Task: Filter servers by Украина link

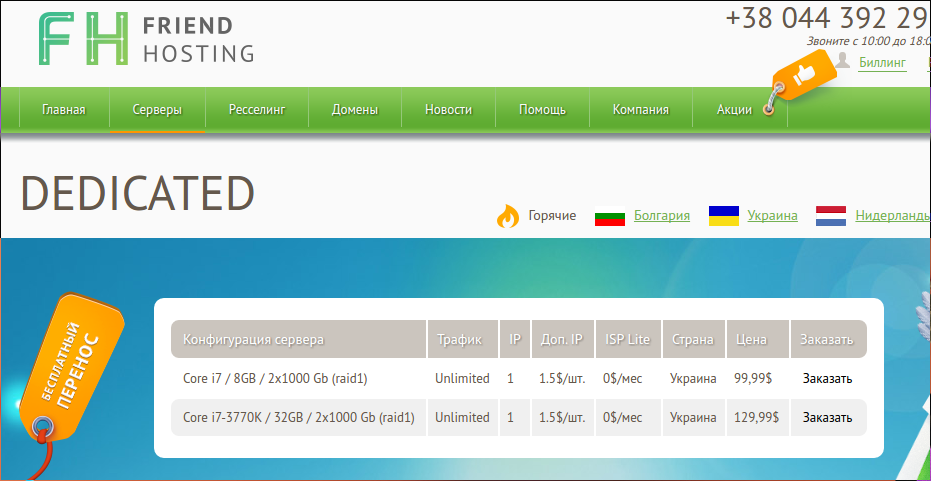Action: [x=772, y=215]
